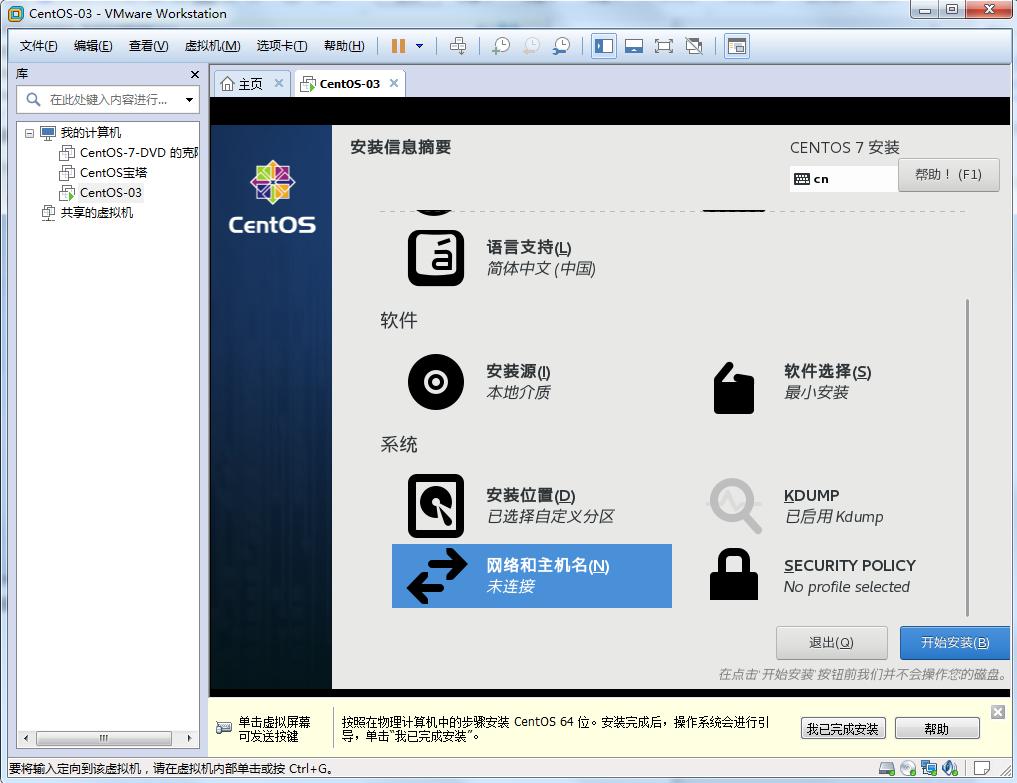Open 网络和主机名(N) arrows icon
Image resolution: width=1017 pixels, height=783 pixels.
437,576
